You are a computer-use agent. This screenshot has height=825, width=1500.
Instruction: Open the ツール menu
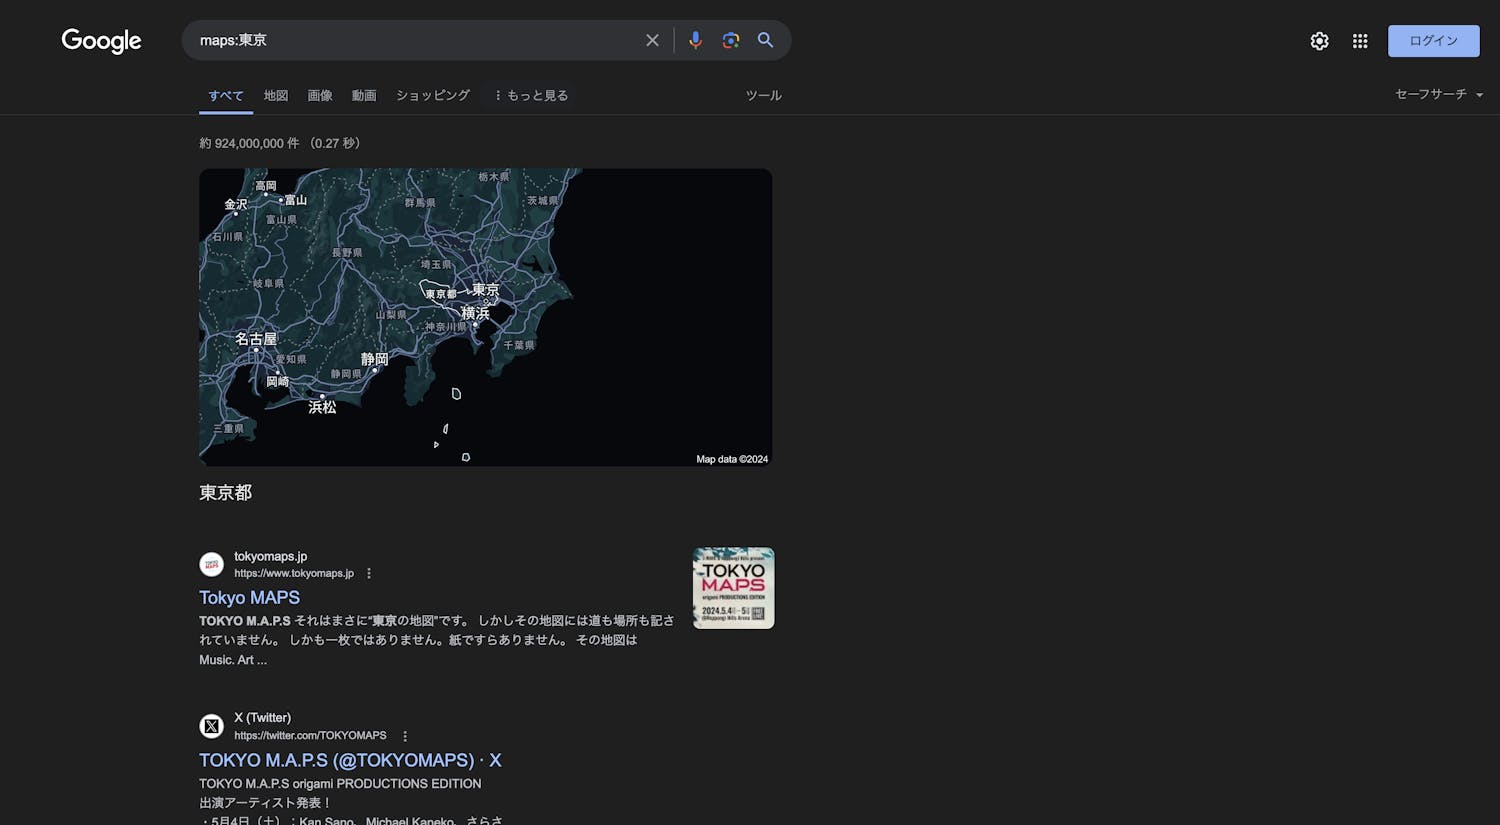point(763,95)
